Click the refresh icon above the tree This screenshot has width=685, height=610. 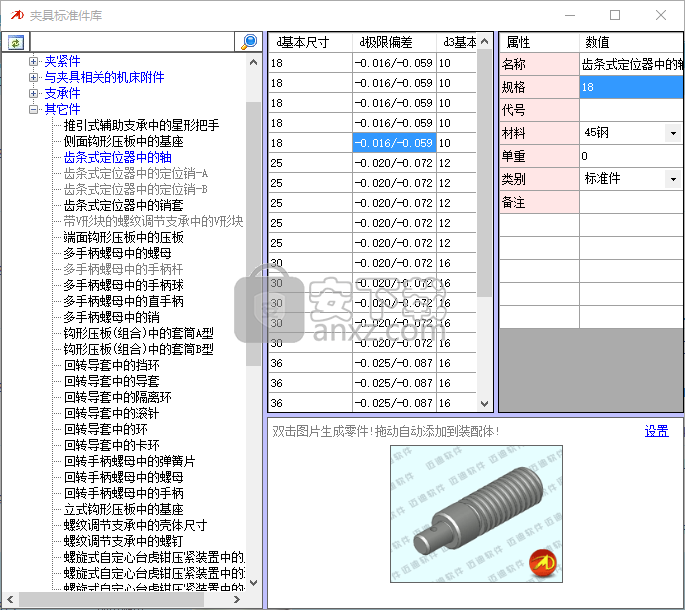point(16,42)
